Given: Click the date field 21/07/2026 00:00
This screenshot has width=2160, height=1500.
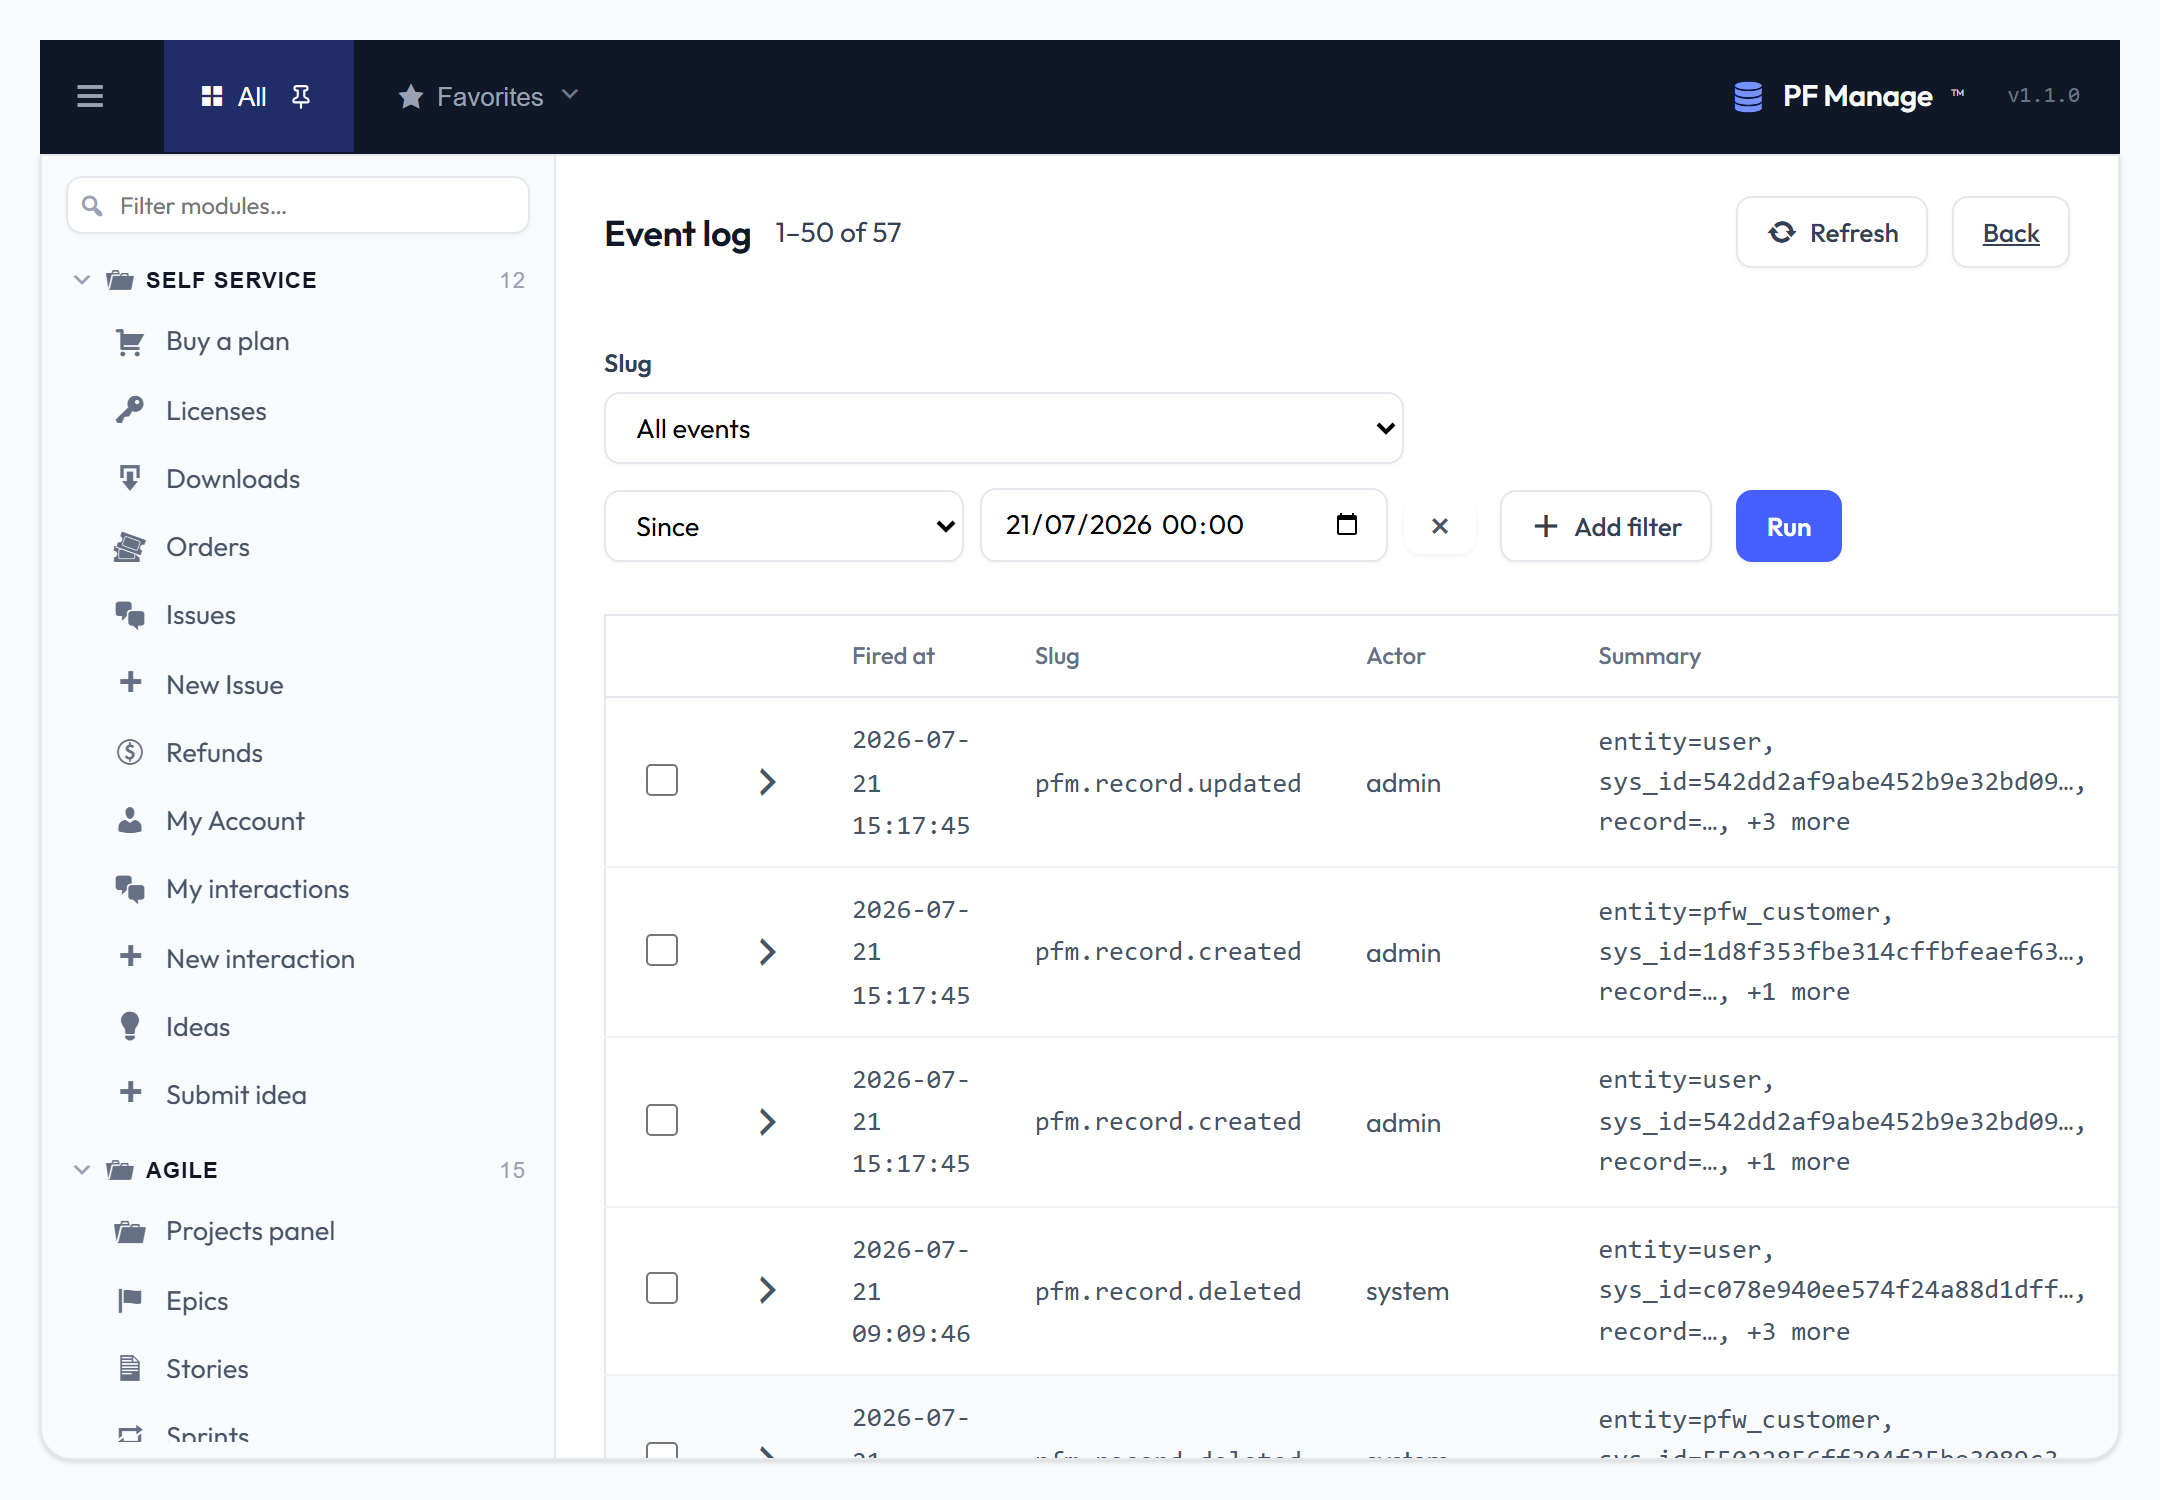Looking at the screenshot, I should pyautogui.click(x=1184, y=525).
